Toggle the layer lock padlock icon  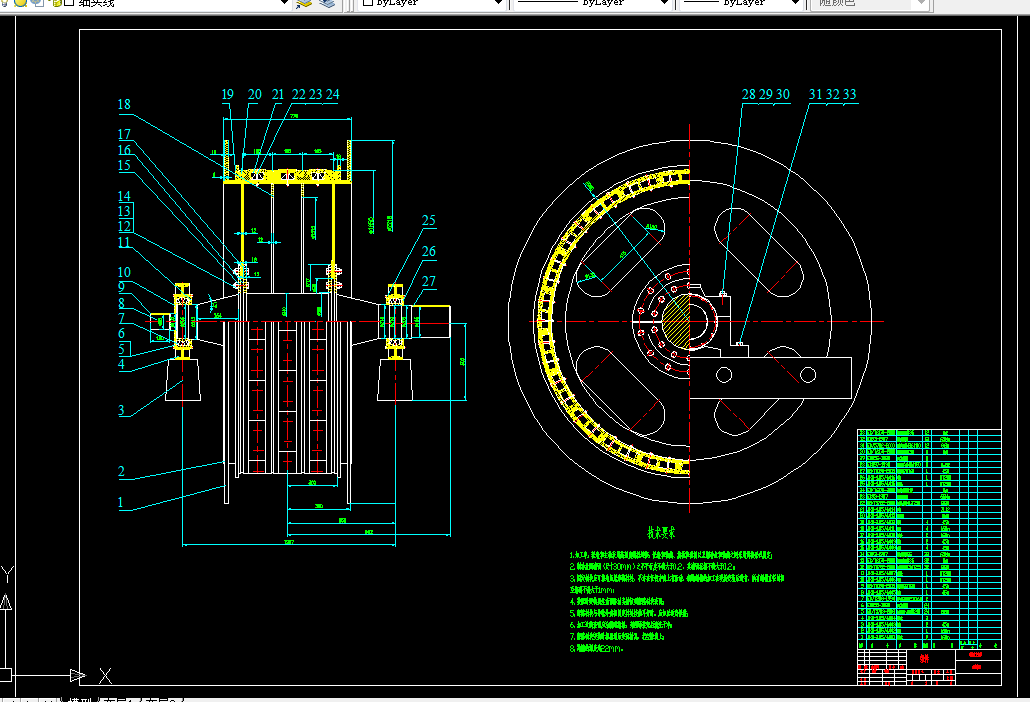tap(55, 2)
